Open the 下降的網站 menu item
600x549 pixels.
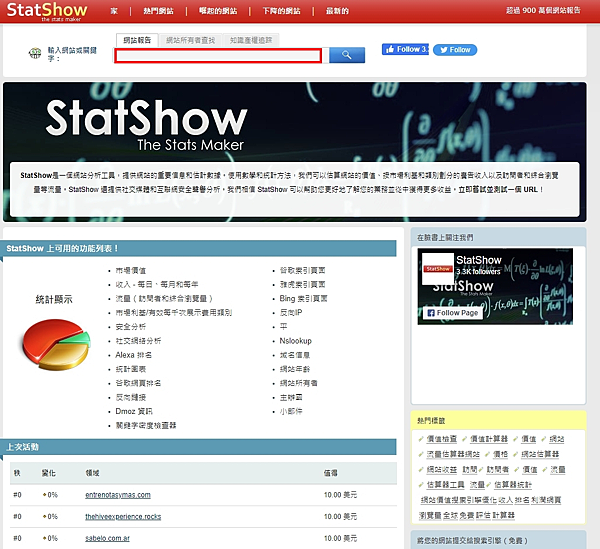[281, 11]
